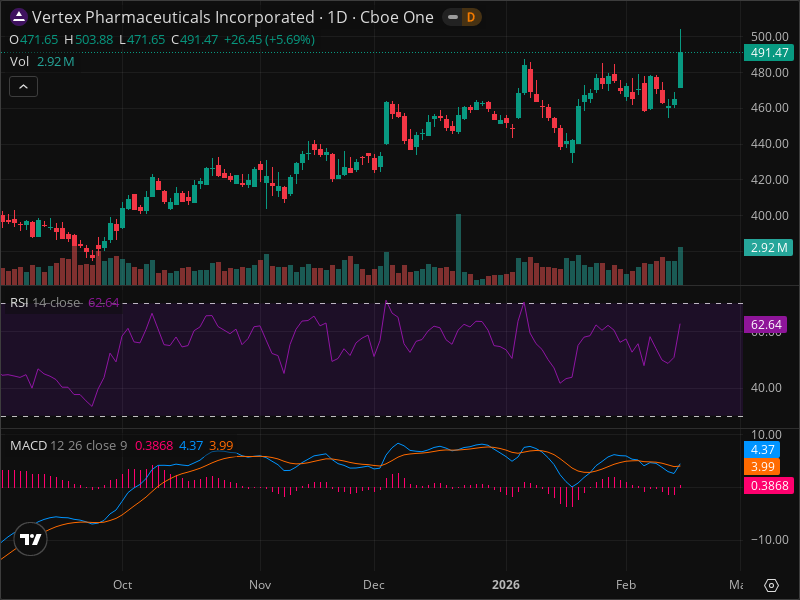Image resolution: width=800 pixels, height=600 pixels.
Task: Click the Nov label on time axis
Action: click(x=260, y=585)
